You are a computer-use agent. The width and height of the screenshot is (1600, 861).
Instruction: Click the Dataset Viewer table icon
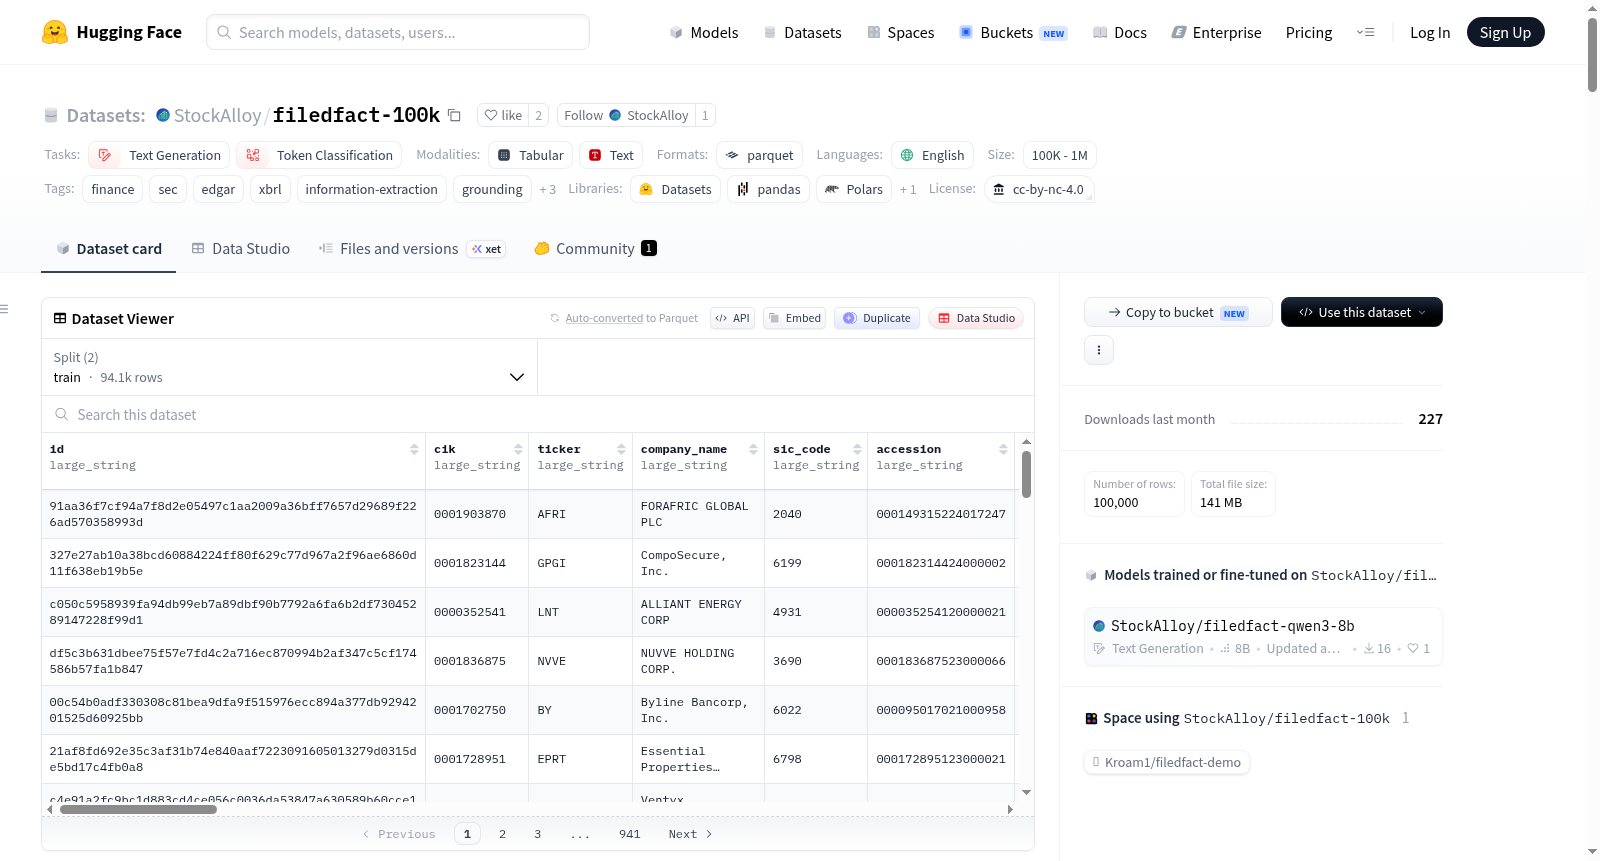[60, 319]
